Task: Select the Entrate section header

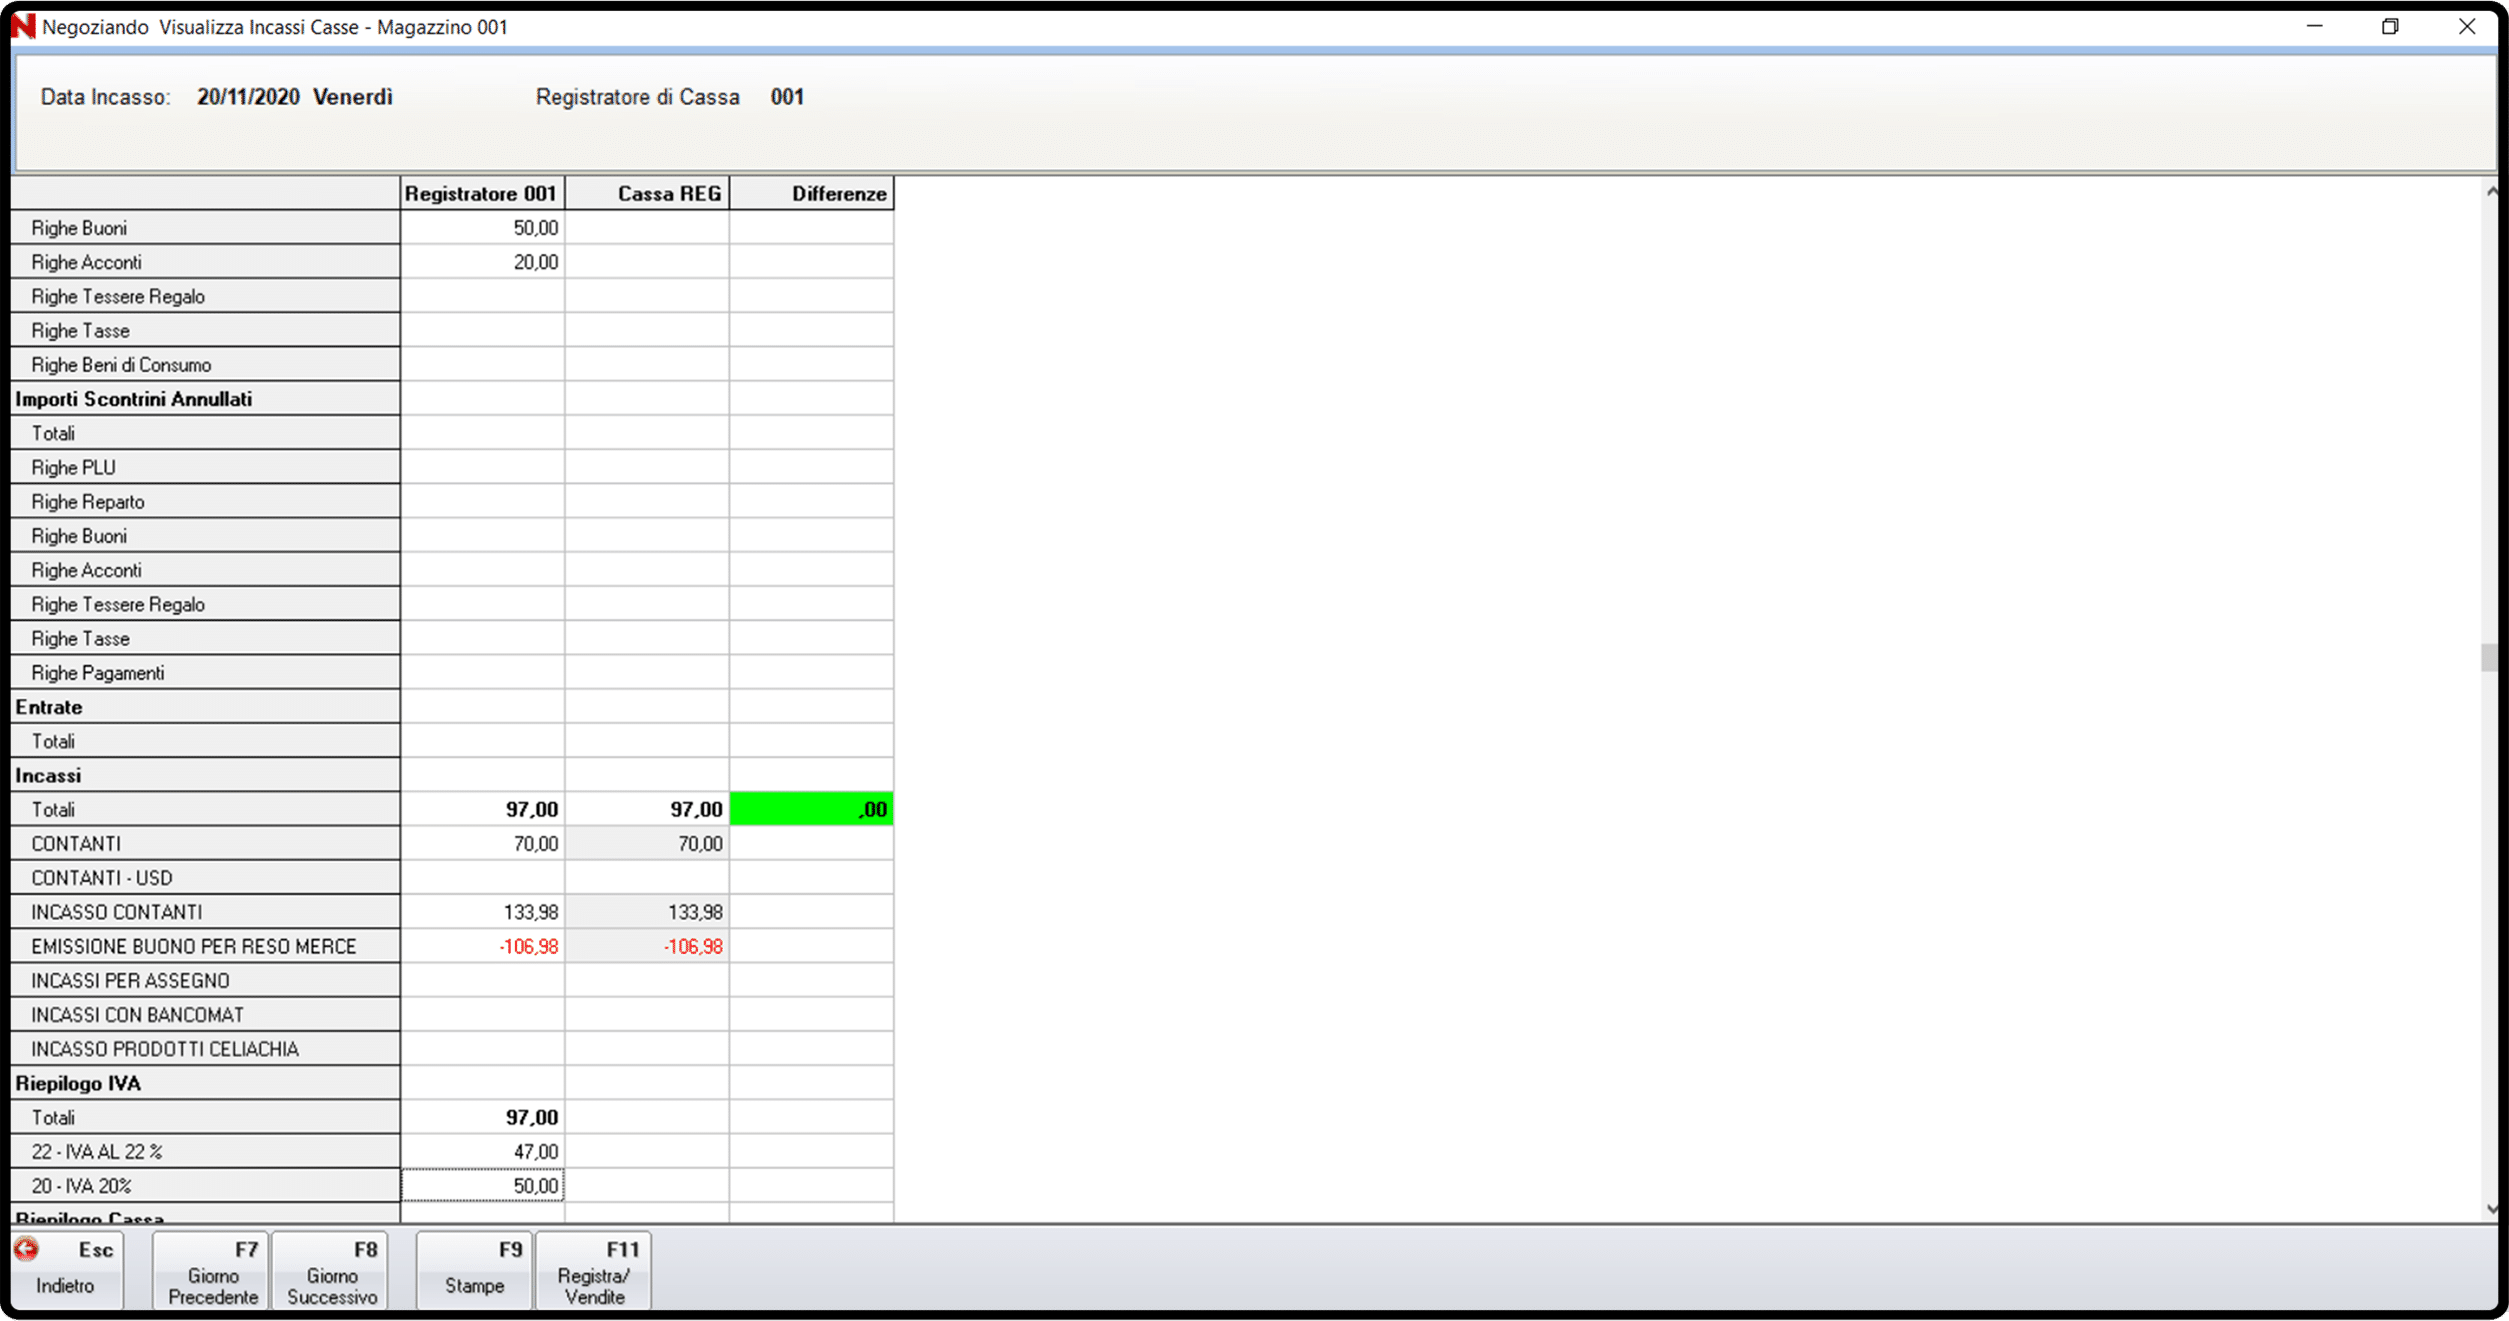Action: (x=205, y=707)
